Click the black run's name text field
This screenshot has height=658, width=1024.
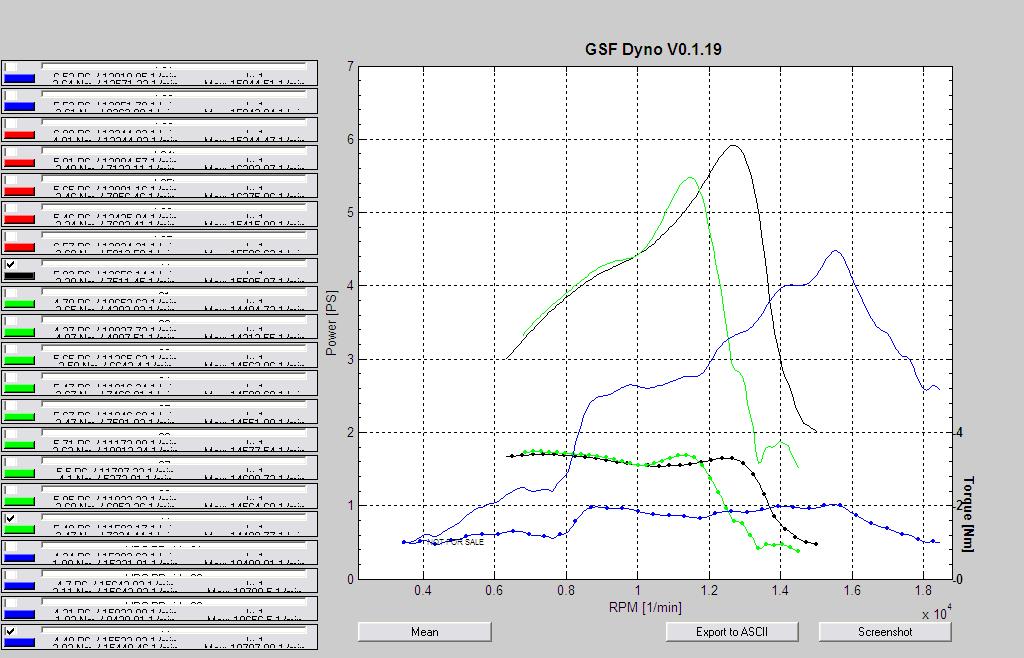(175, 265)
